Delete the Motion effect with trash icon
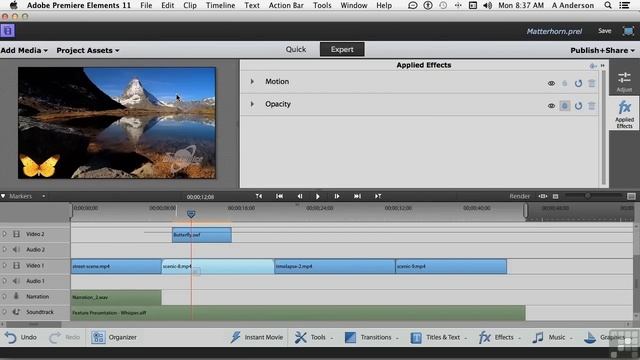The height and width of the screenshot is (360, 640). (591, 83)
